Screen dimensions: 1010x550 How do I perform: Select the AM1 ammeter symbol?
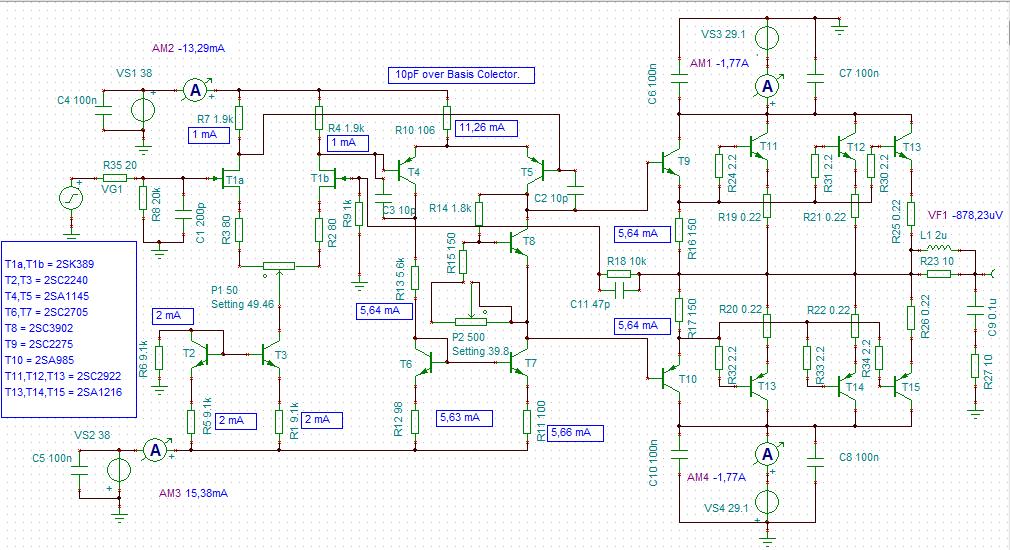(x=767, y=86)
